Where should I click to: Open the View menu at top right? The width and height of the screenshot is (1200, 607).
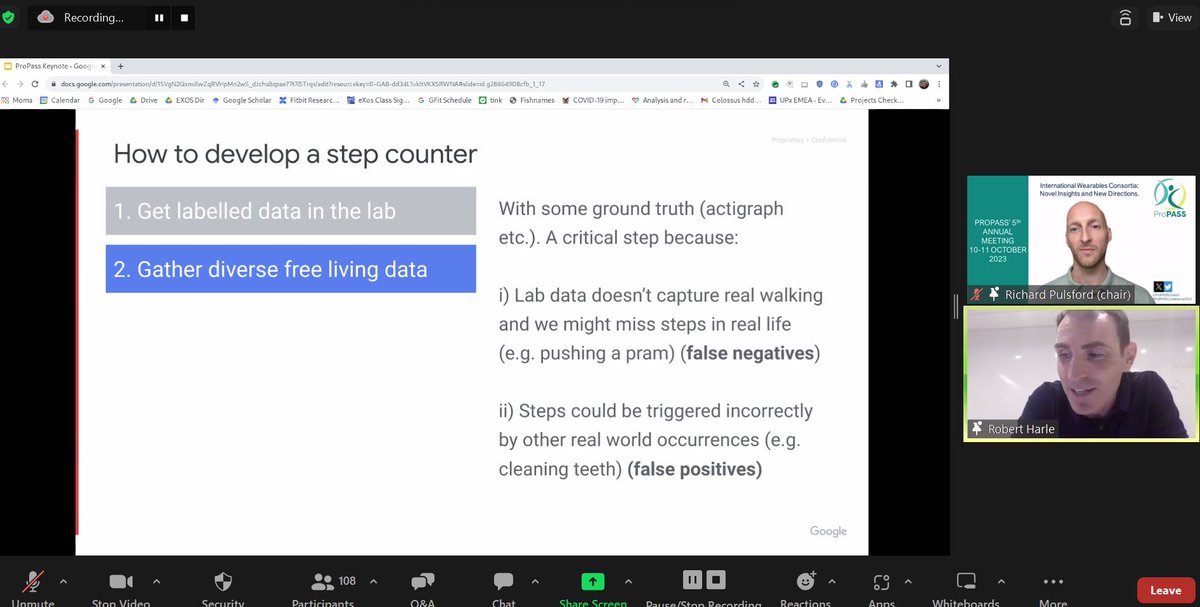coord(1172,17)
